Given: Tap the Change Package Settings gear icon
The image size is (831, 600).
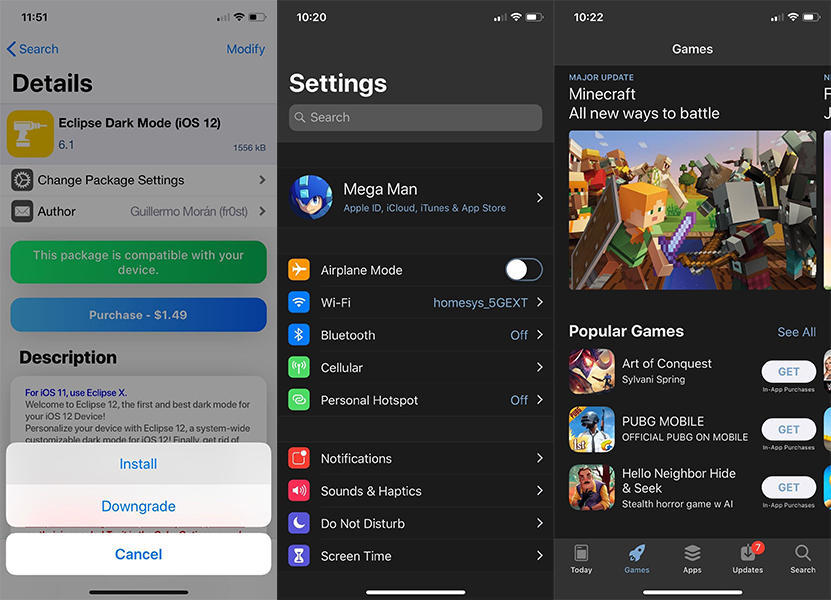Looking at the screenshot, I should tap(22, 180).
